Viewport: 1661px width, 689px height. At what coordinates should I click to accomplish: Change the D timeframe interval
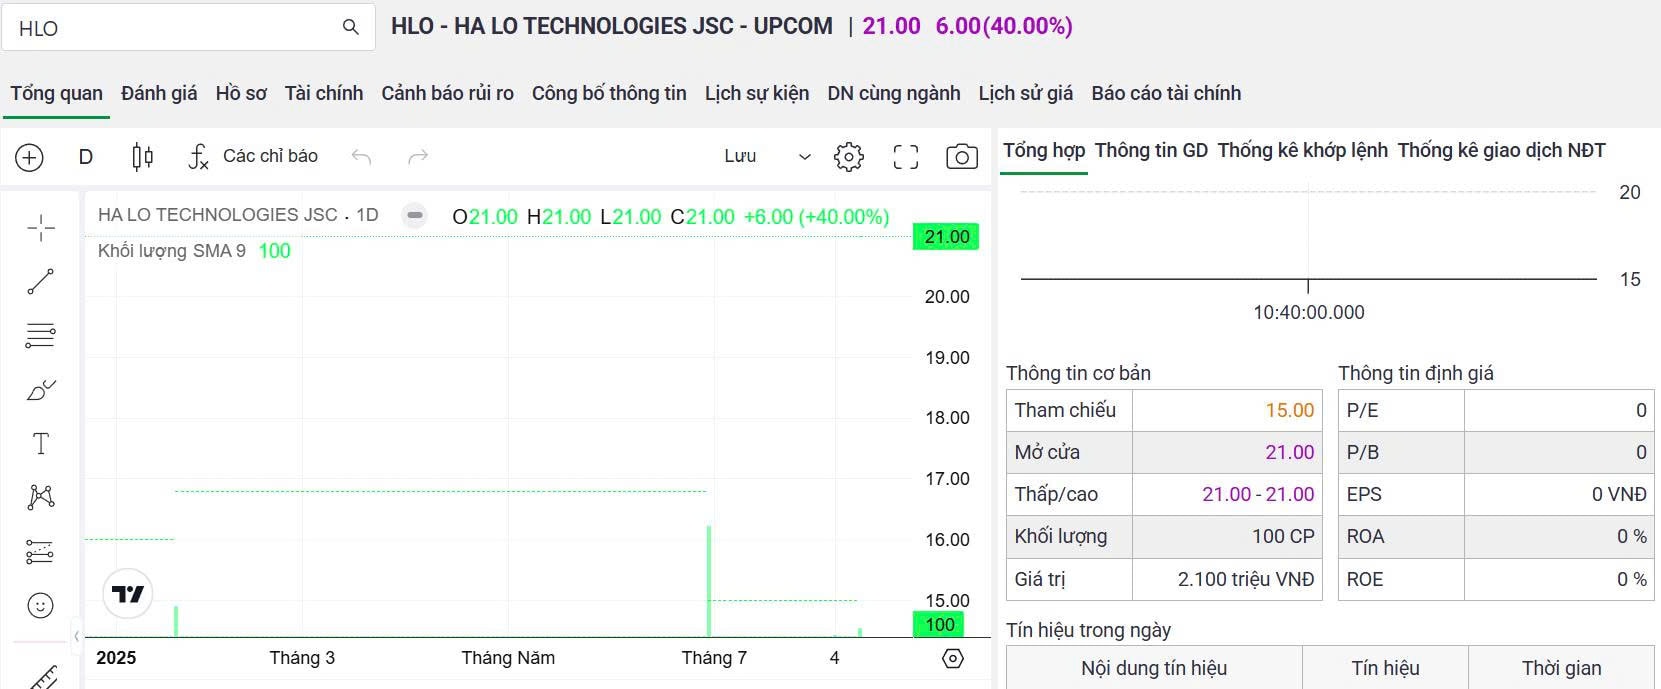tap(86, 157)
